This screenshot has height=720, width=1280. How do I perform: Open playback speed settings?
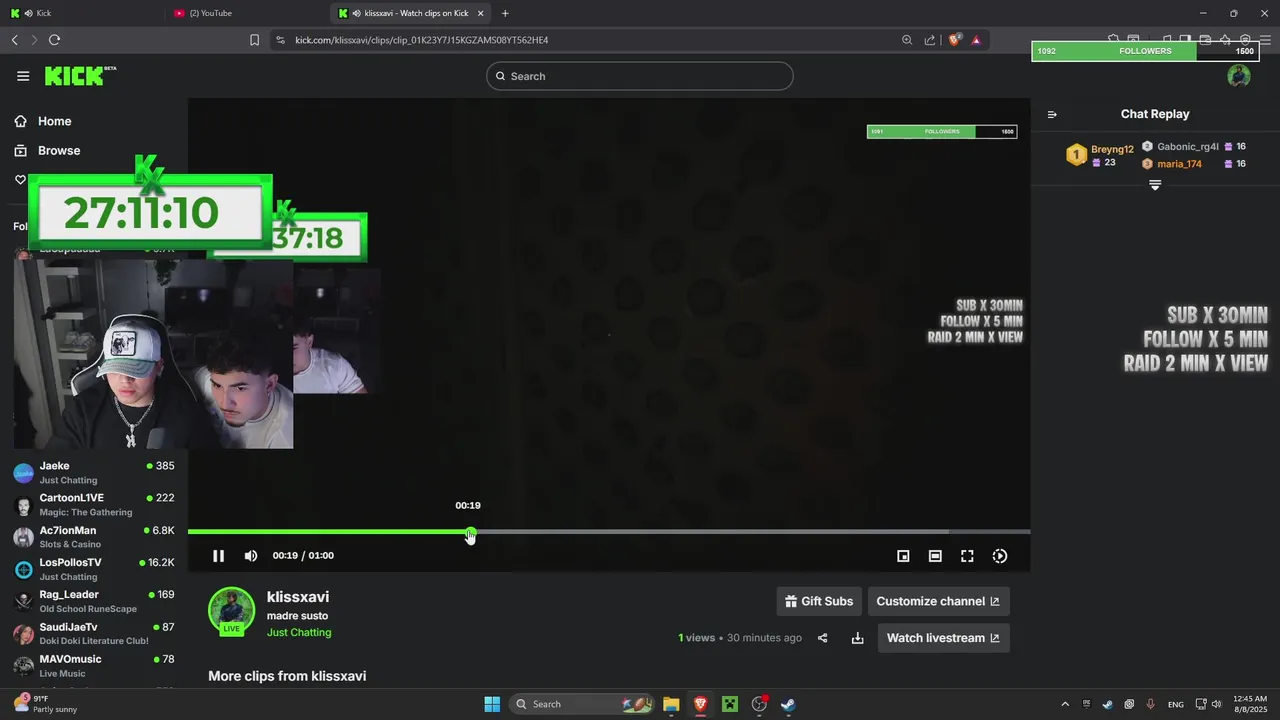999,556
